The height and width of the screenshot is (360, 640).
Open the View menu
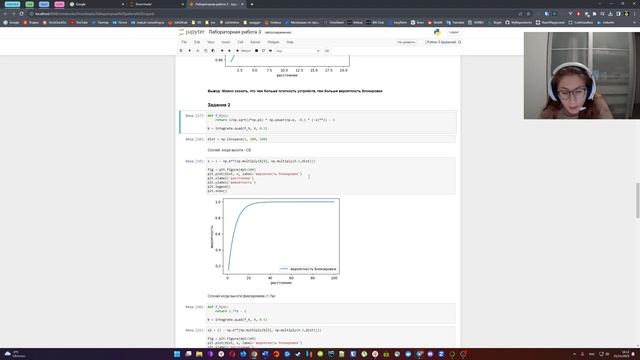tap(211, 42)
